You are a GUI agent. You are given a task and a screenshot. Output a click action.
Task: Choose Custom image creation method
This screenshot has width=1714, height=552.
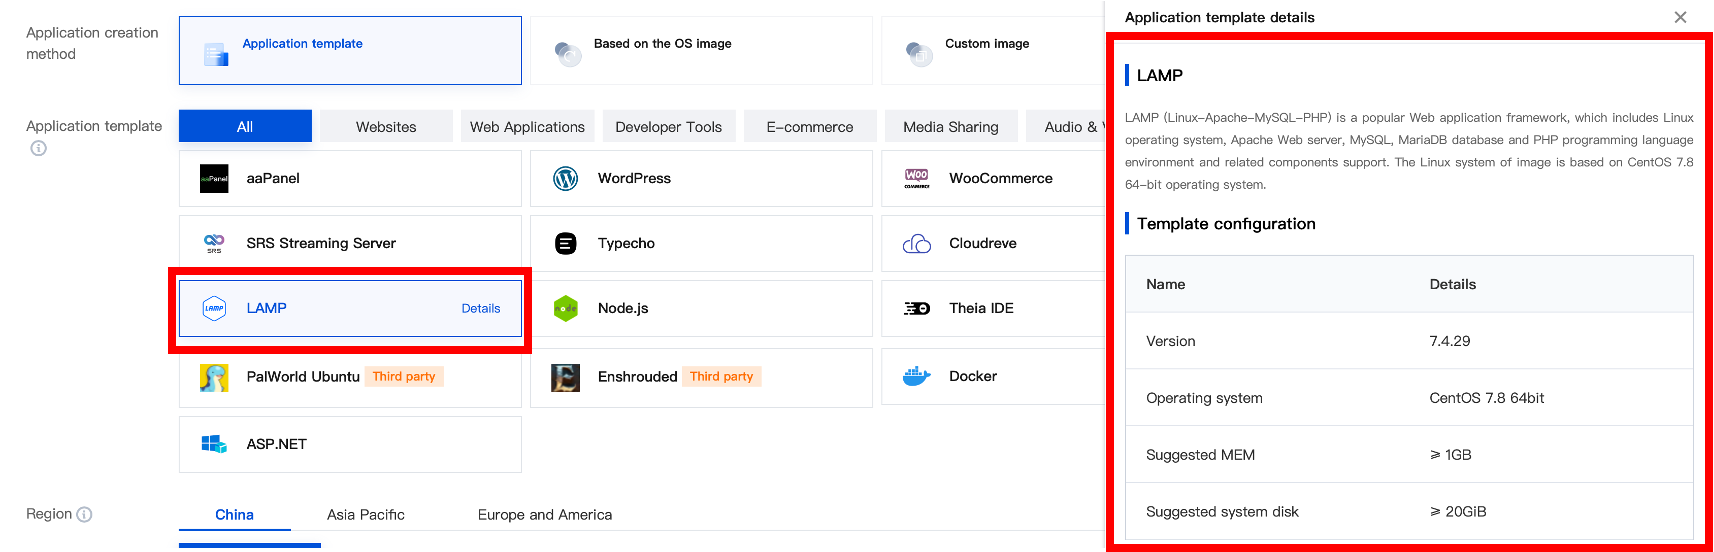click(x=992, y=50)
